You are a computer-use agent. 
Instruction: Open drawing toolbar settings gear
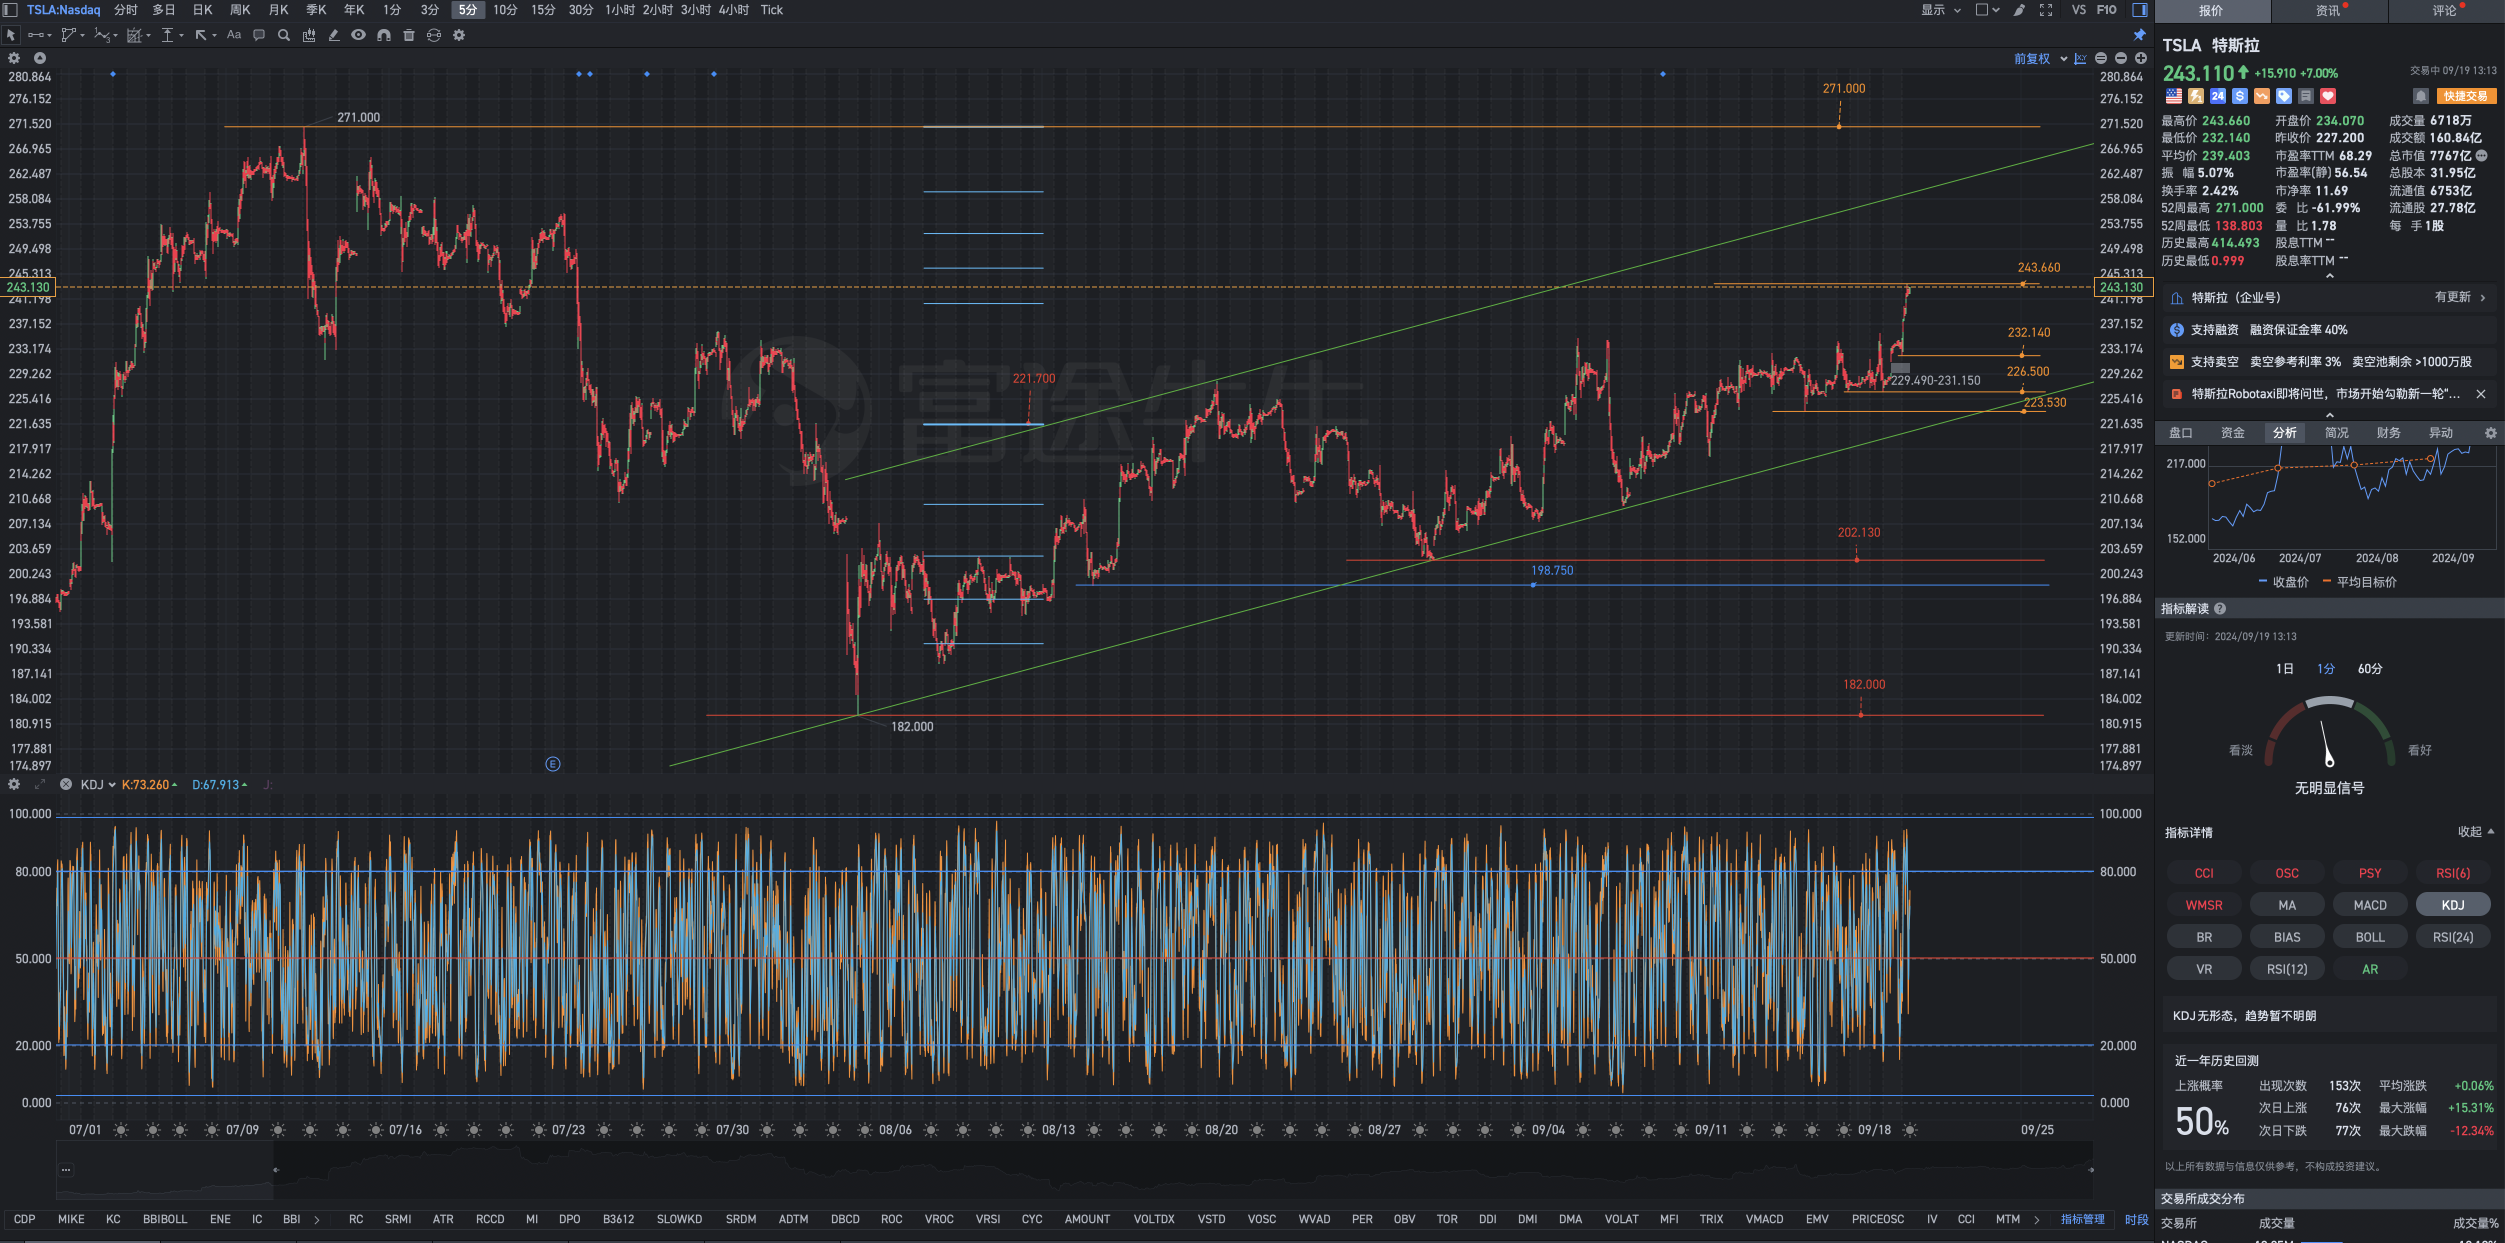tap(459, 35)
